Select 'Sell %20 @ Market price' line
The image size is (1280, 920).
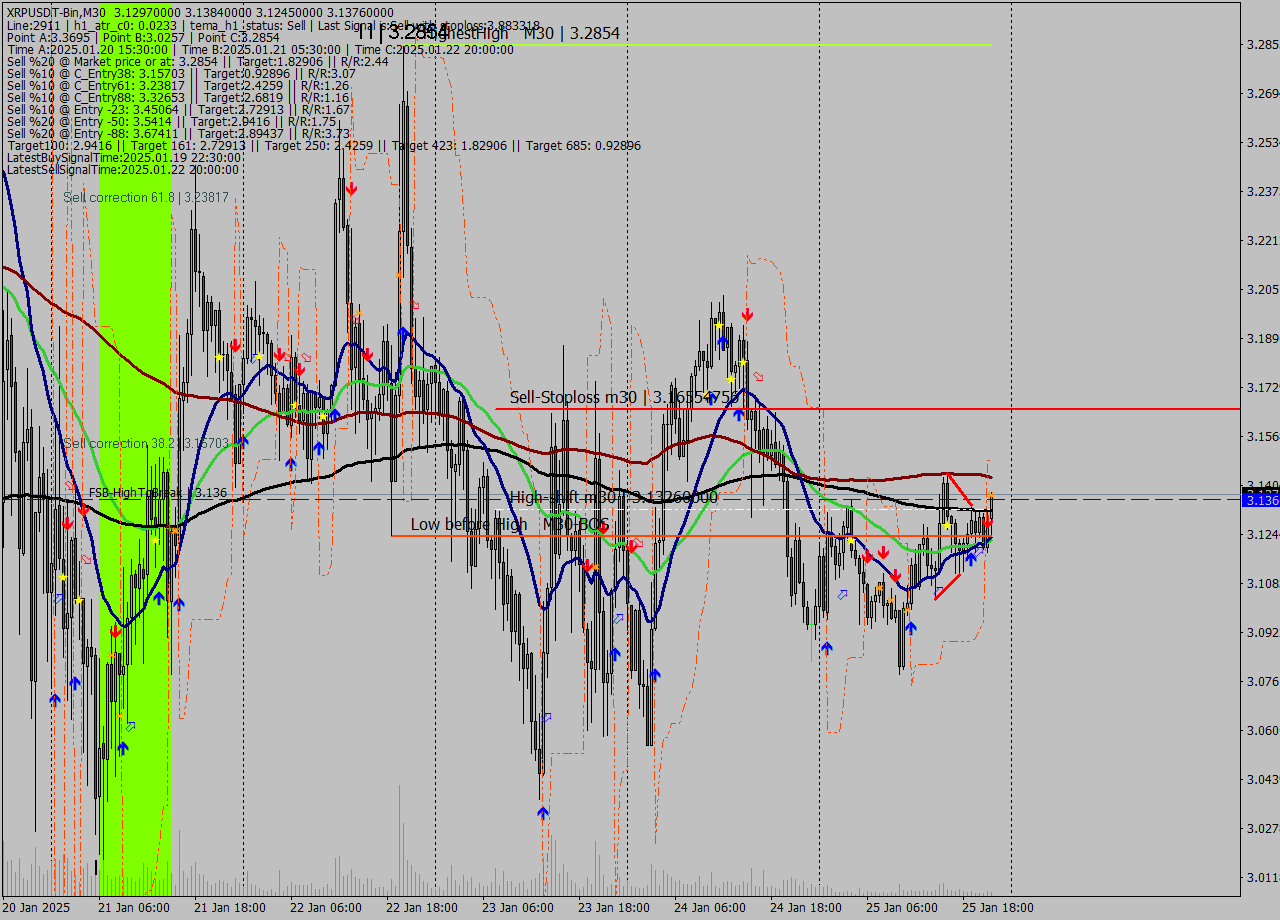pos(198,61)
